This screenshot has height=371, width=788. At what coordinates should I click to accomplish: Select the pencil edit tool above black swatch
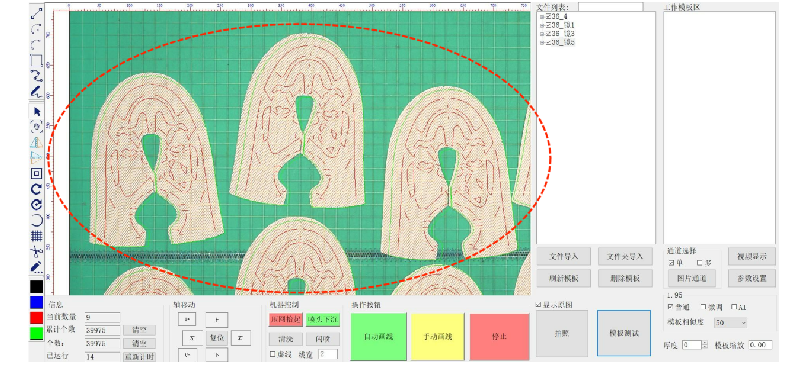[x=36, y=266]
